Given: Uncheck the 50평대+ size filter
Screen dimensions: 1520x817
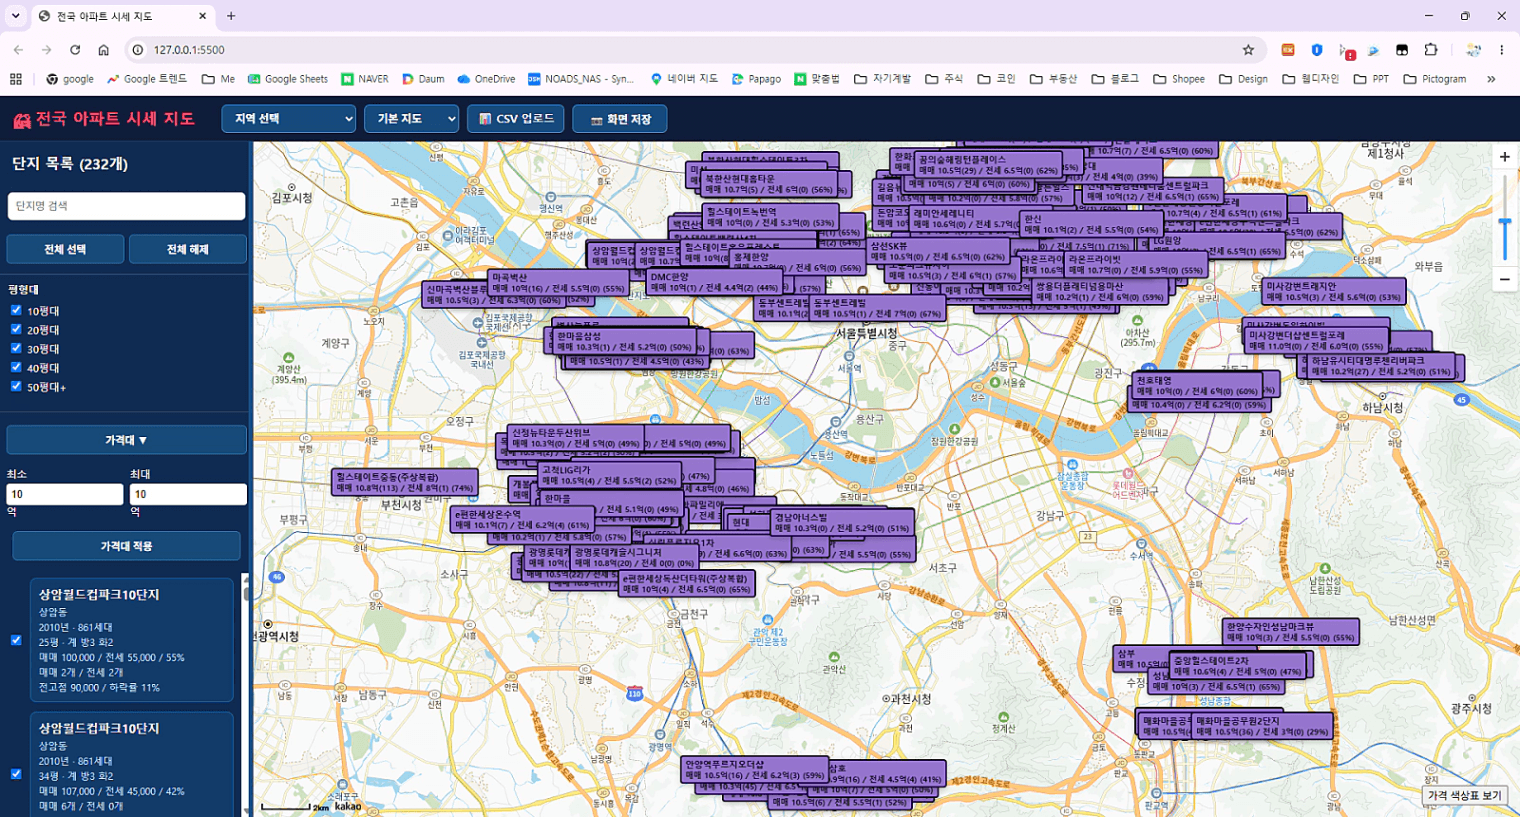Looking at the screenshot, I should click(16, 386).
